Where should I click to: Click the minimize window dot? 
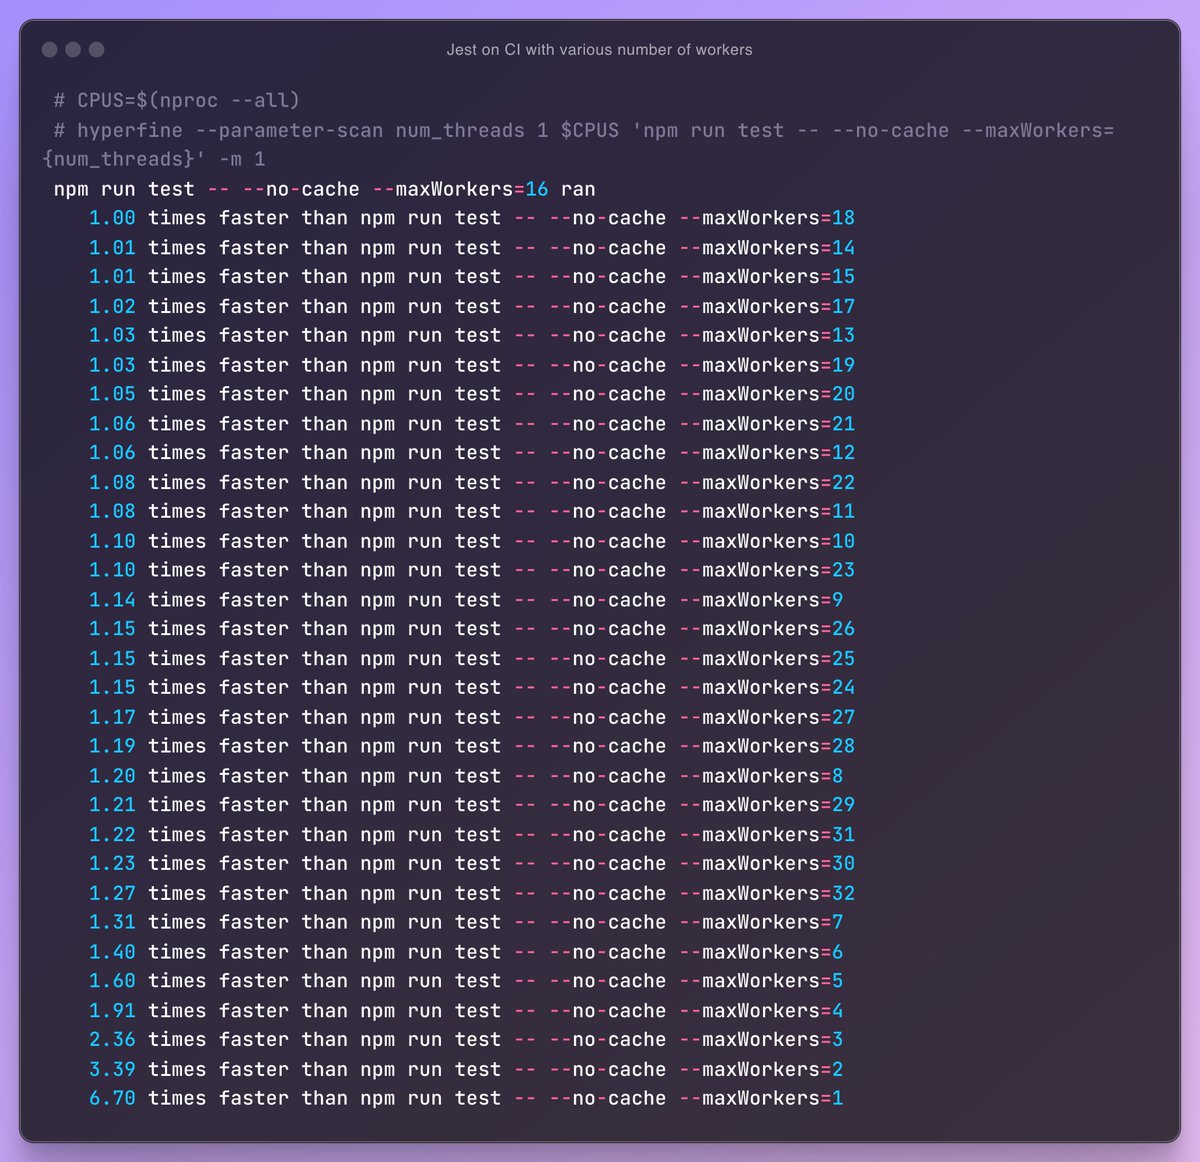pyautogui.click(x=73, y=49)
